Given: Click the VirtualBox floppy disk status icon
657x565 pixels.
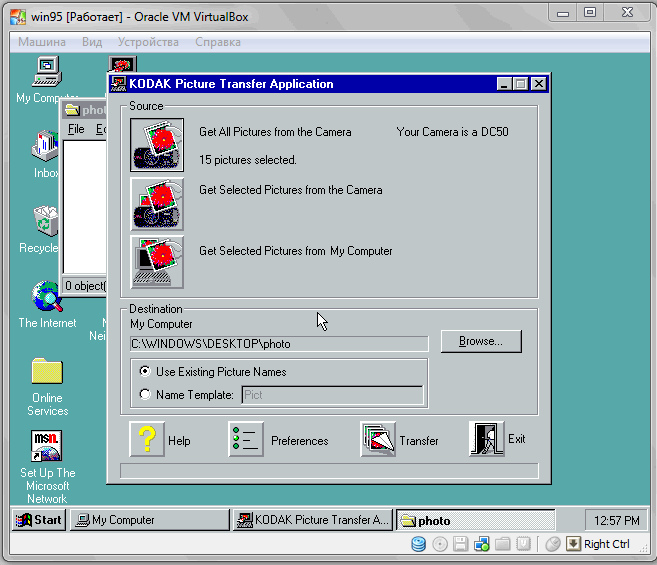Looking at the screenshot, I should [x=460, y=544].
